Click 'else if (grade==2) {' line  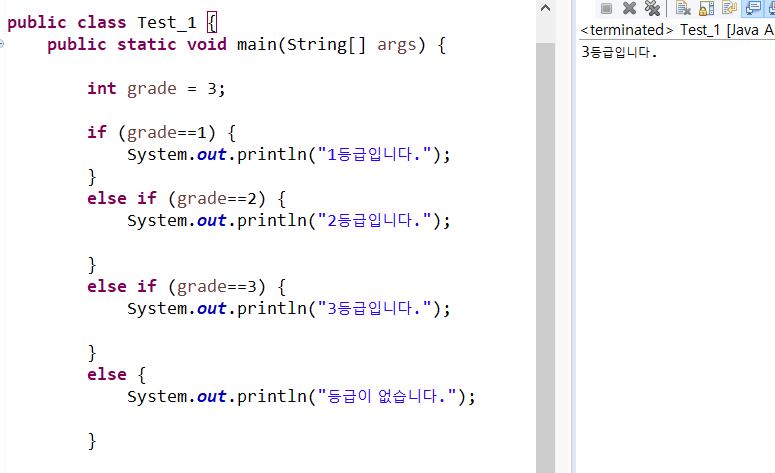[x=187, y=199]
